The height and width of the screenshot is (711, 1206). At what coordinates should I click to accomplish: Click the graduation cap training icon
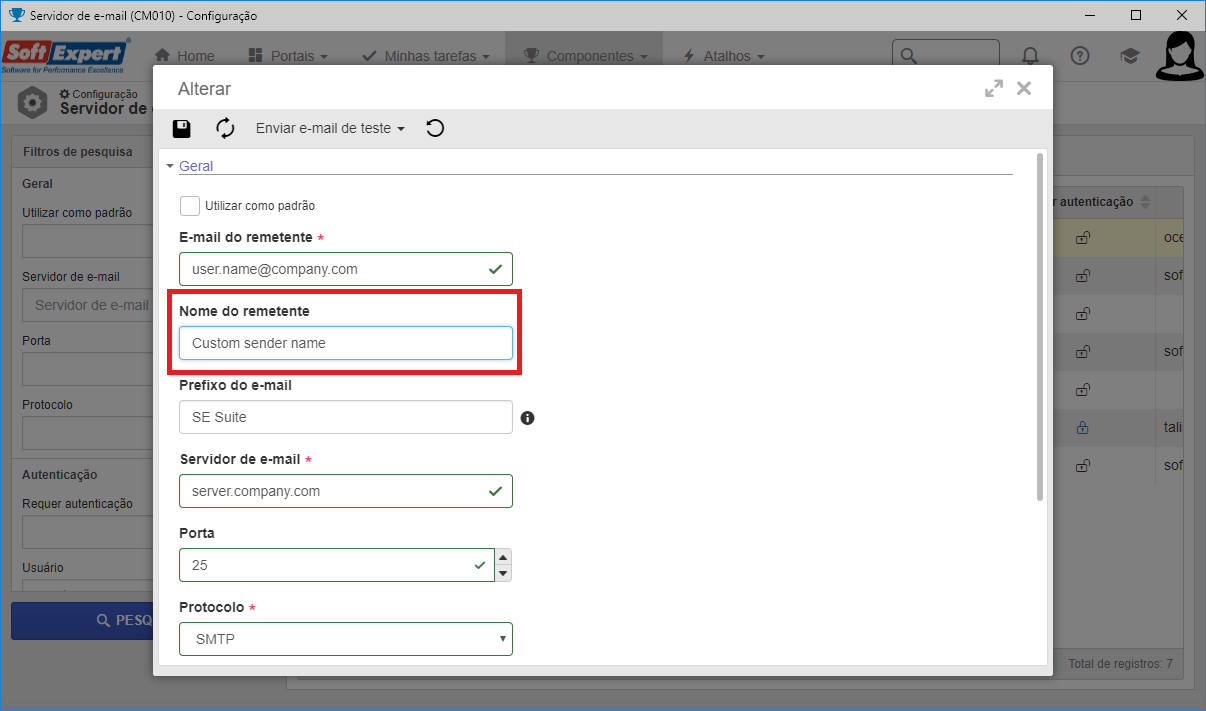1130,56
